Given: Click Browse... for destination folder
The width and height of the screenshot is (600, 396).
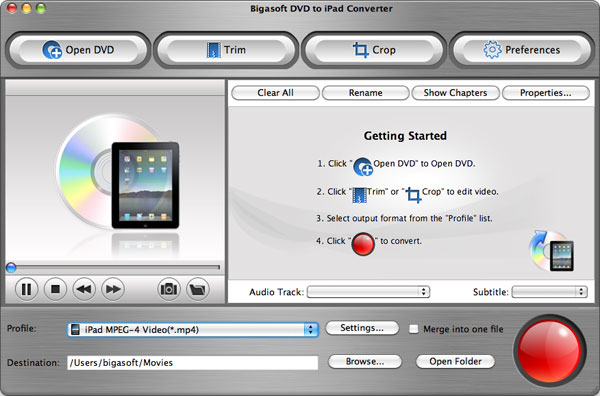Looking at the screenshot, I should pos(365,362).
